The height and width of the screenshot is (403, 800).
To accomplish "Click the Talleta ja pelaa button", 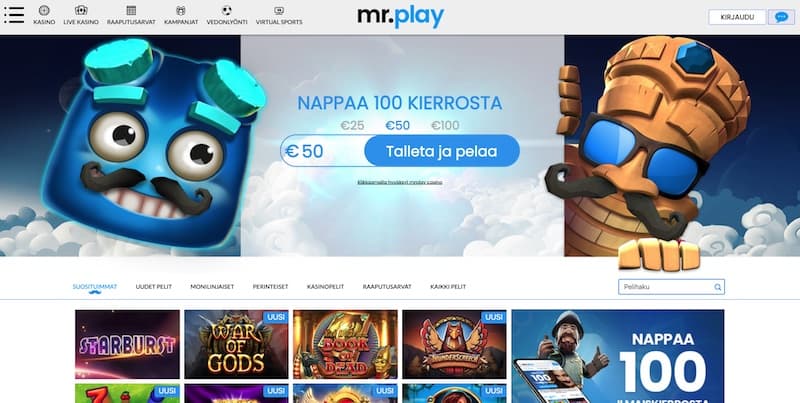I will point(442,151).
